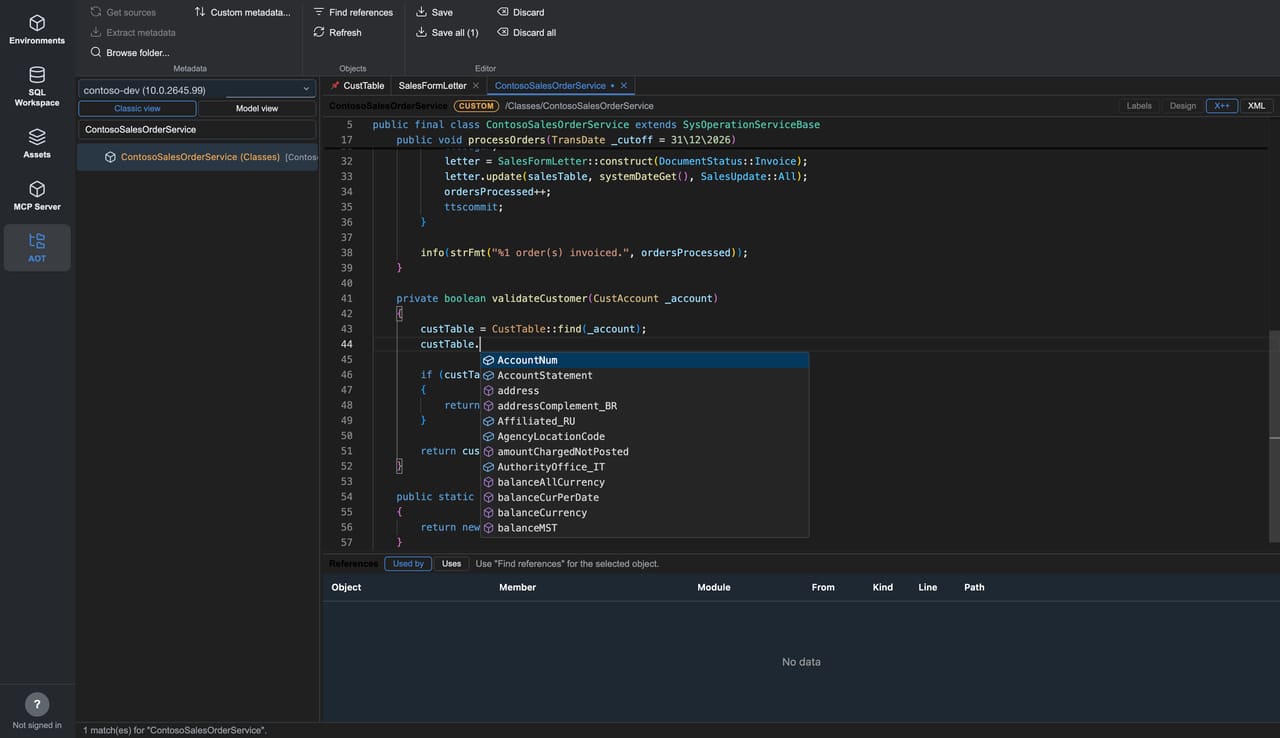Click the CUSTOM badge
Screen dimensions: 1280x738
click(476, 106)
